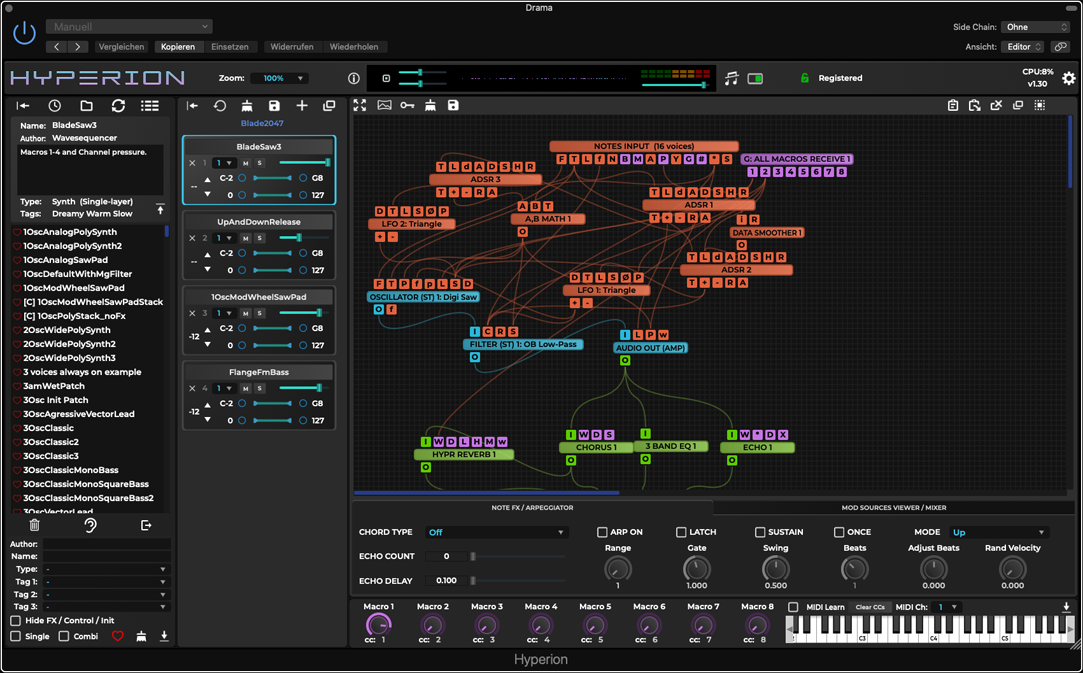Click the fullscreen expand icon above node editor
Screen dimensions: 1083x673
pyautogui.click(x=360, y=105)
